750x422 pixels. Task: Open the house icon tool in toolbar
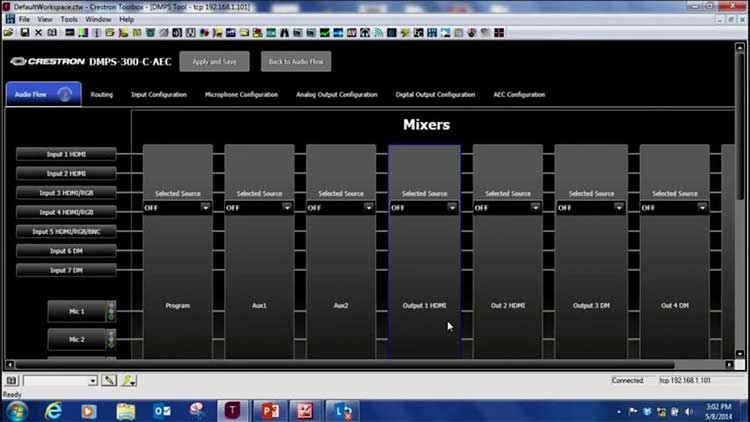365,33
